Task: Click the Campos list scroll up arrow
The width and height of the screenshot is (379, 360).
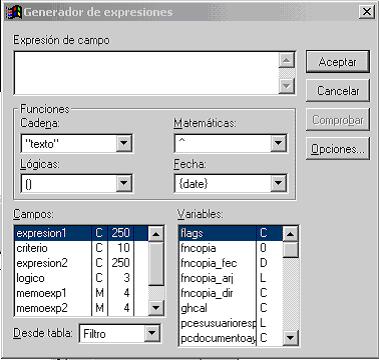Action: (x=156, y=234)
